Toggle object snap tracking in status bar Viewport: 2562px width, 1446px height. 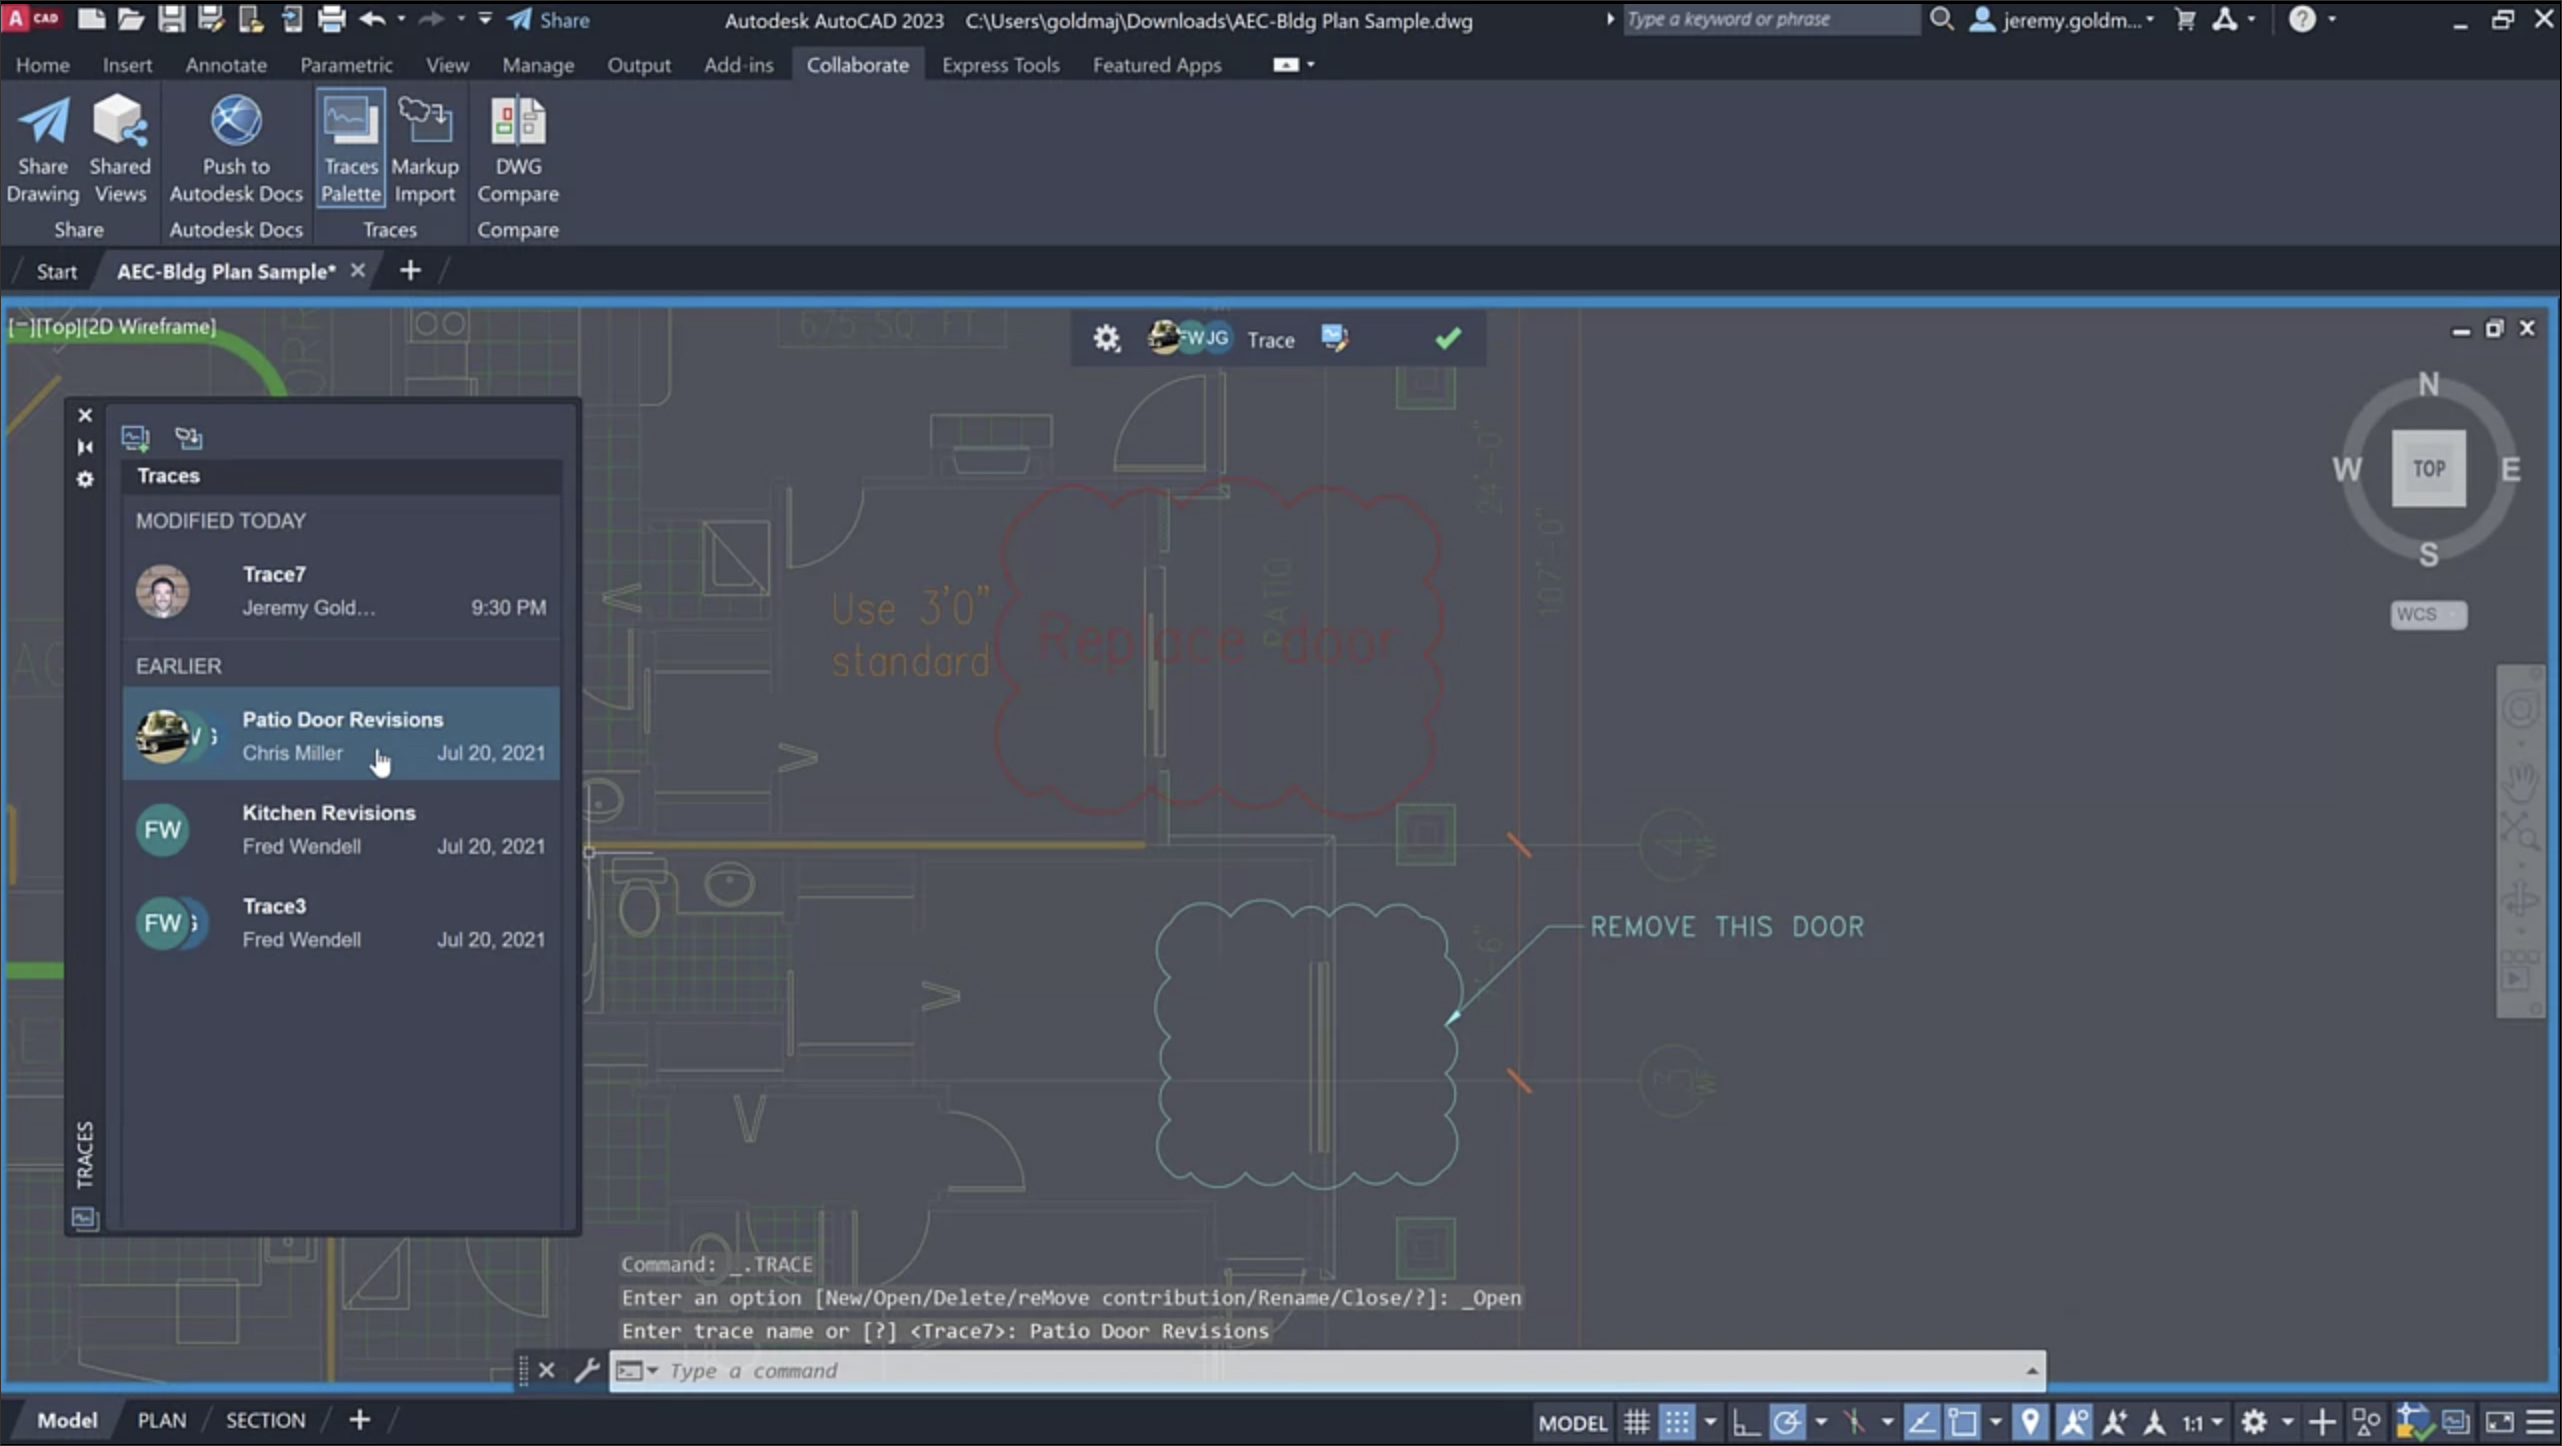1921,1422
